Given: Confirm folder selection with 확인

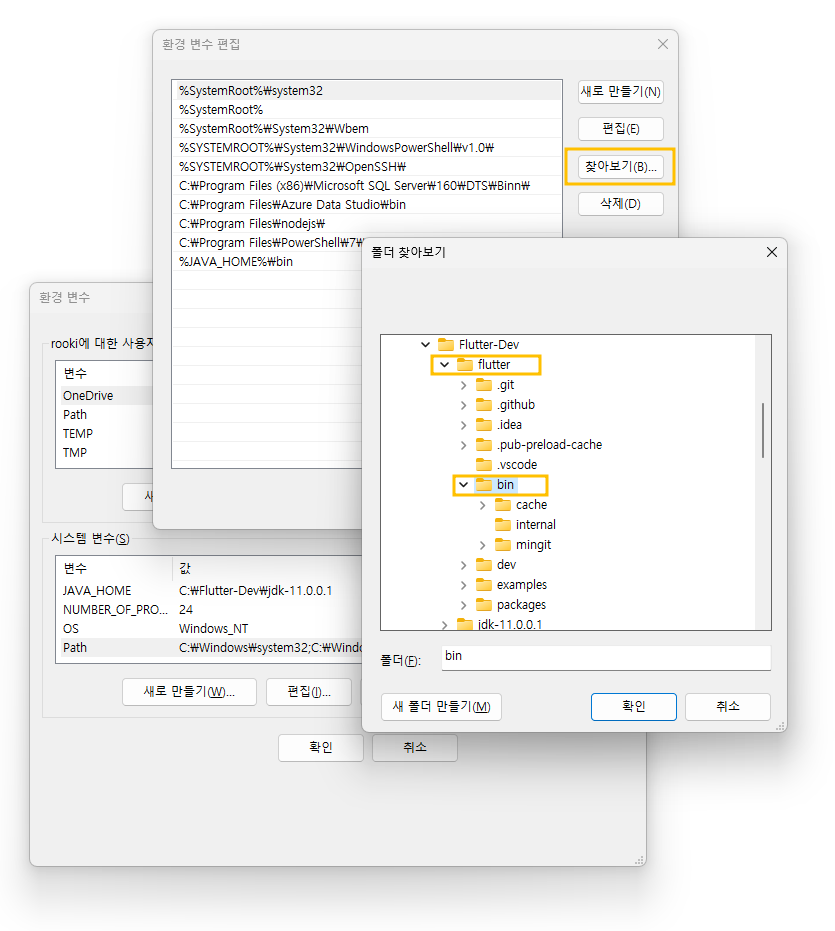Looking at the screenshot, I should pyautogui.click(x=634, y=707).
